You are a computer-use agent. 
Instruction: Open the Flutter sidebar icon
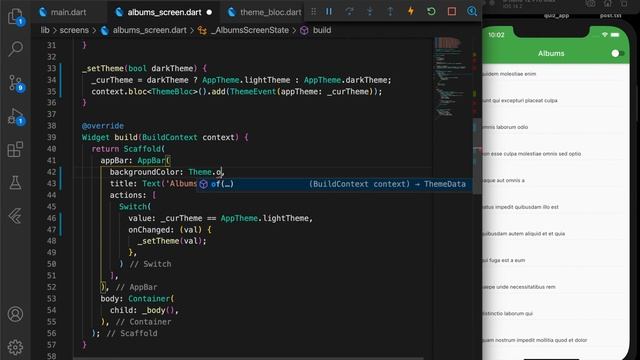[16, 216]
